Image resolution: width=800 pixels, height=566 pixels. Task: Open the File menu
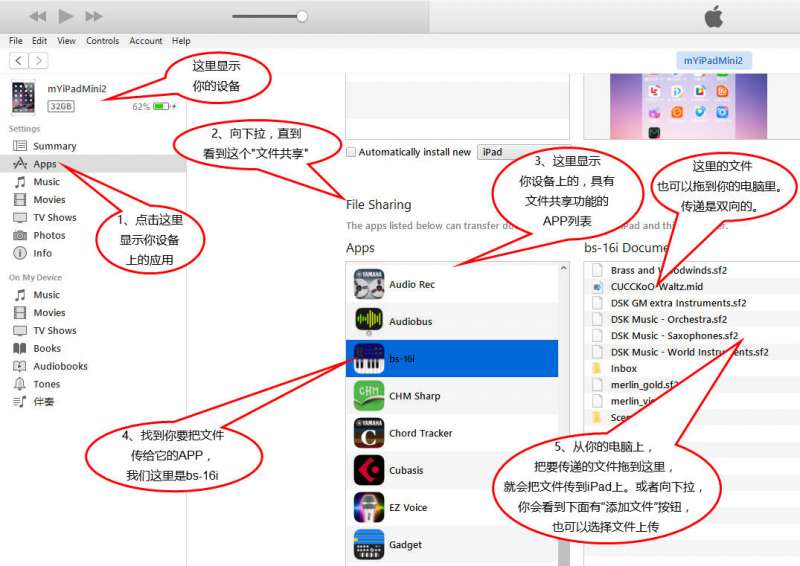tap(15, 41)
